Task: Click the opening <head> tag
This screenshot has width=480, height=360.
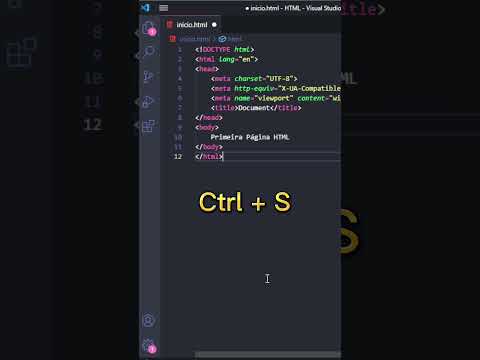Action: [x=207, y=69]
